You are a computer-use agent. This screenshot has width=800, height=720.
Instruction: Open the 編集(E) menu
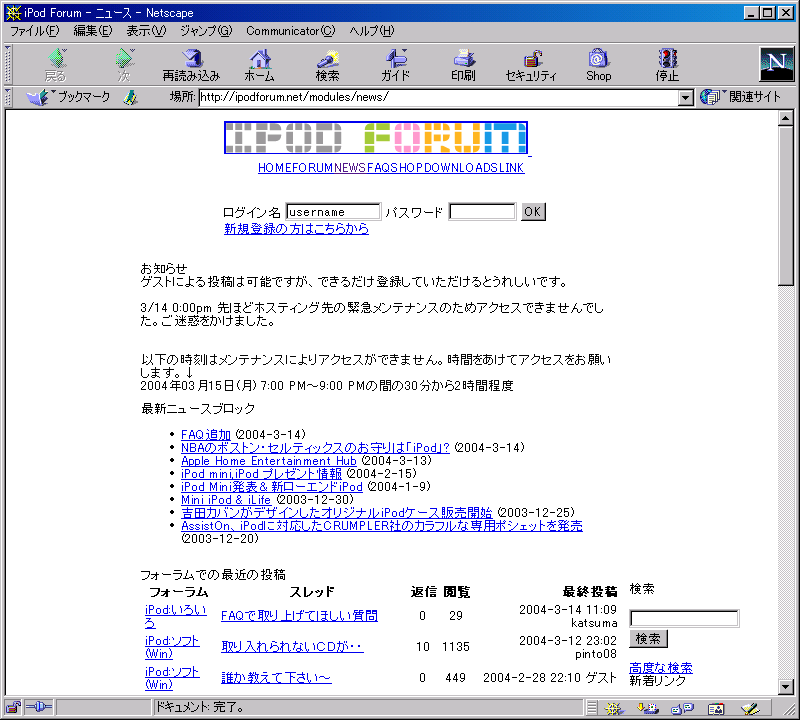[92, 31]
